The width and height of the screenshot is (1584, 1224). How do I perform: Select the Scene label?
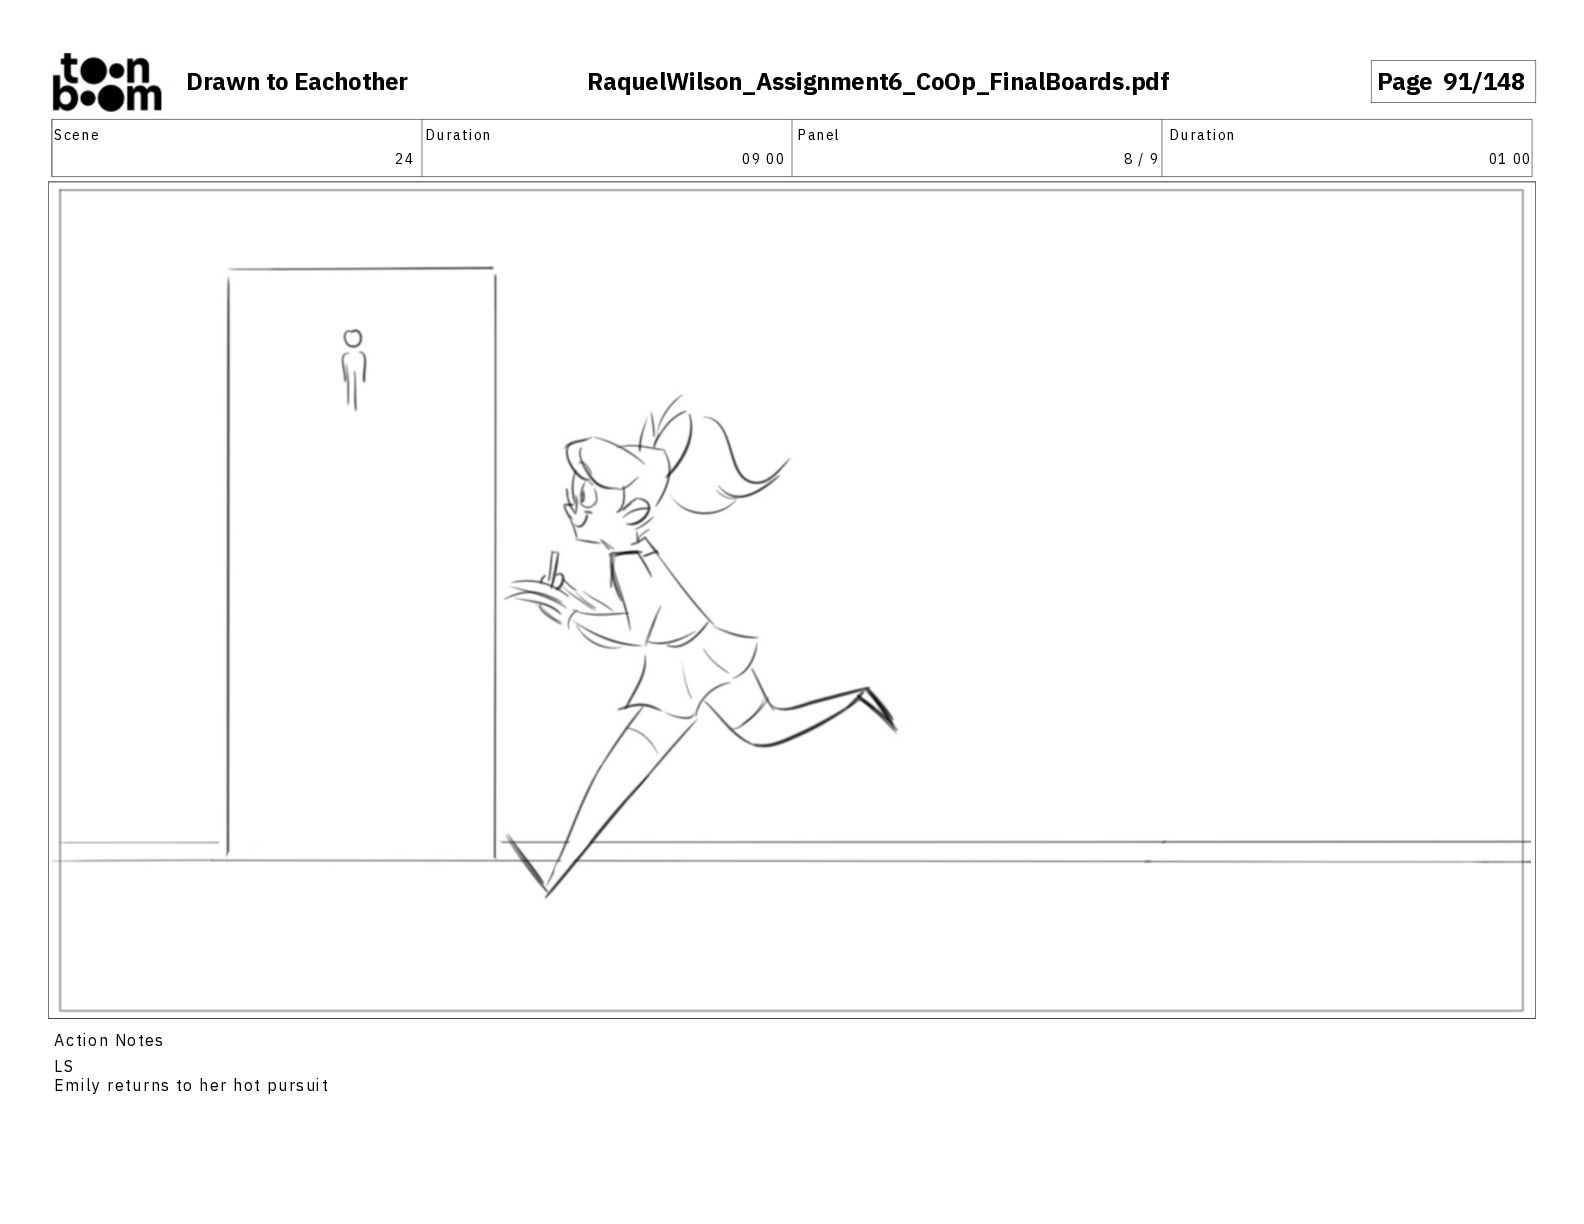[x=76, y=135]
